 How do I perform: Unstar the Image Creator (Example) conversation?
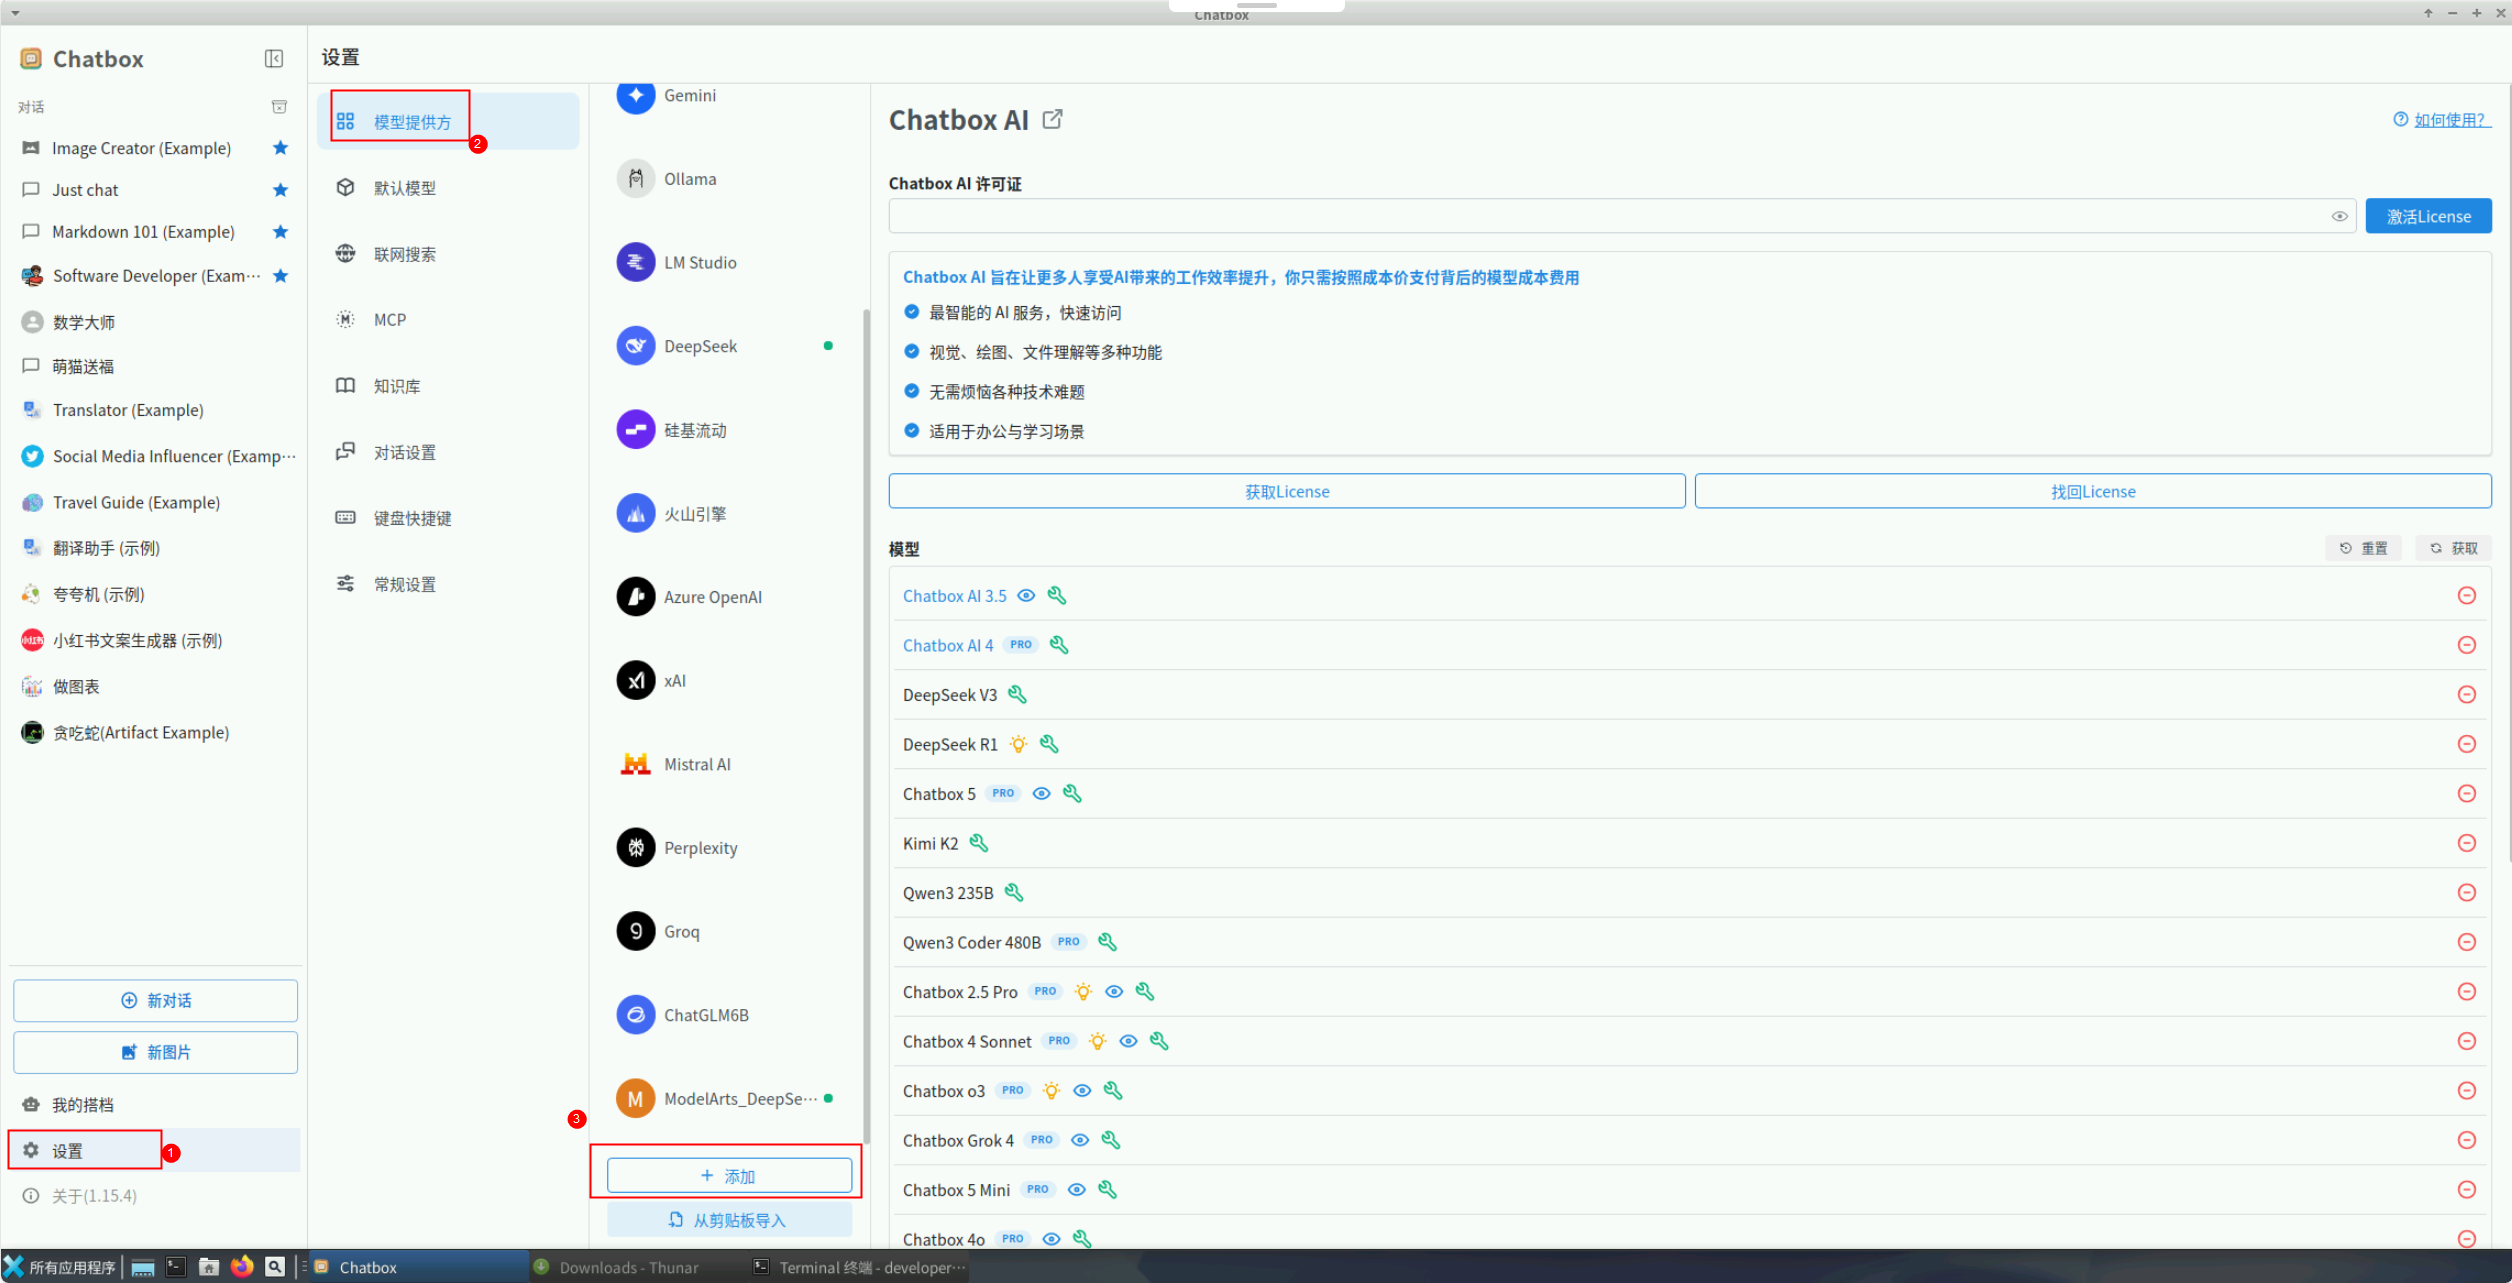(x=280, y=148)
